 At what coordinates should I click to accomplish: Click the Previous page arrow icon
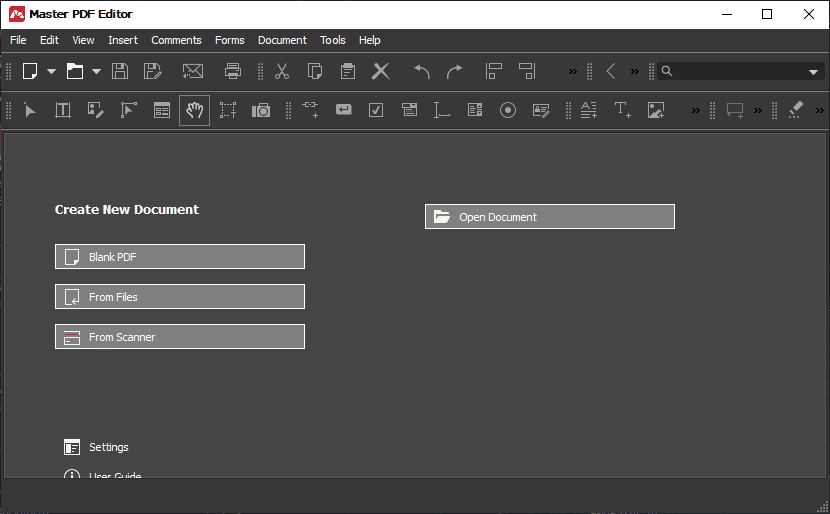611,71
